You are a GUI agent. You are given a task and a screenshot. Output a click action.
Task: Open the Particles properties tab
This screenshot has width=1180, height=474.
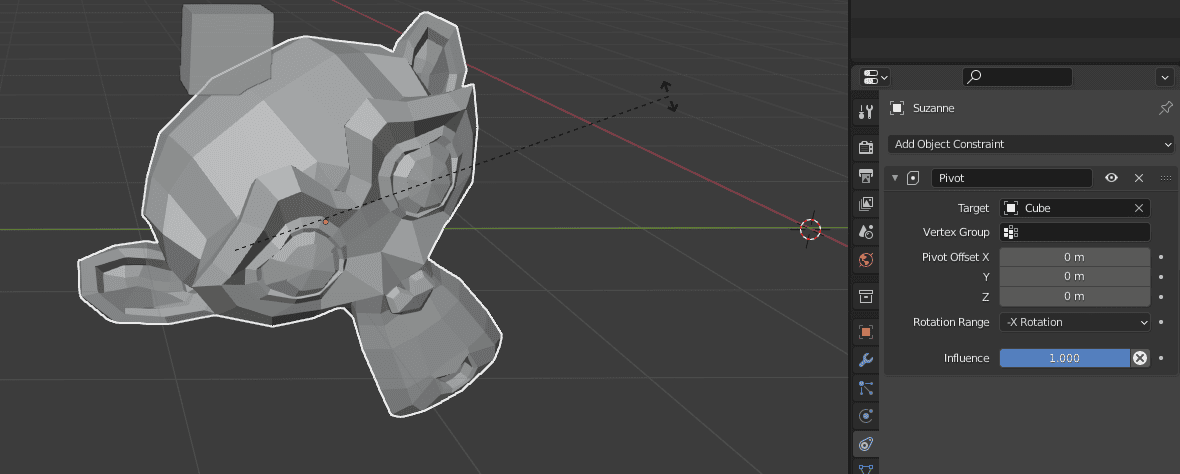(865, 387)
